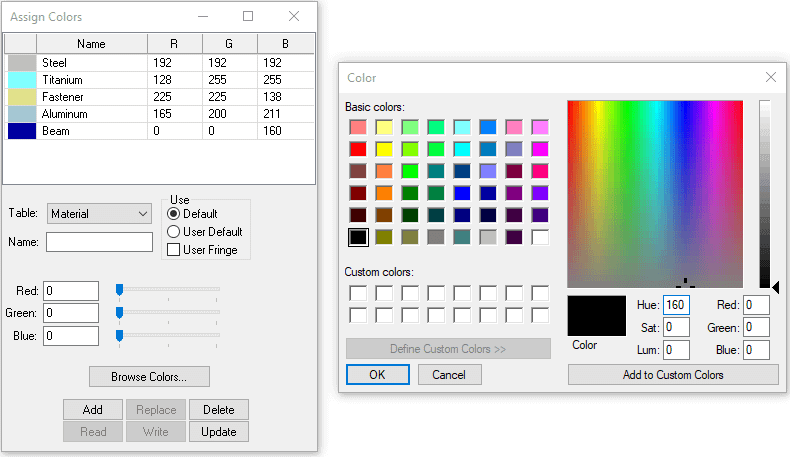This screenshot has height=457, width=790.
Task: Select the Aluminum row in the table
Action: 91,115
